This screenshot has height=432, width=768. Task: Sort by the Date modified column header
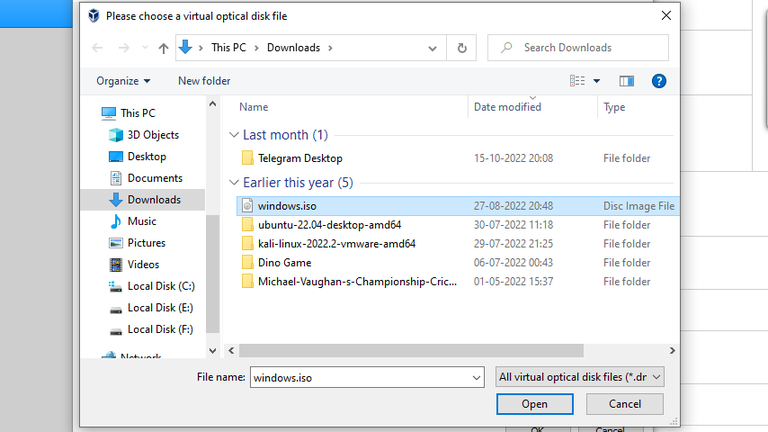coord(507,107)
